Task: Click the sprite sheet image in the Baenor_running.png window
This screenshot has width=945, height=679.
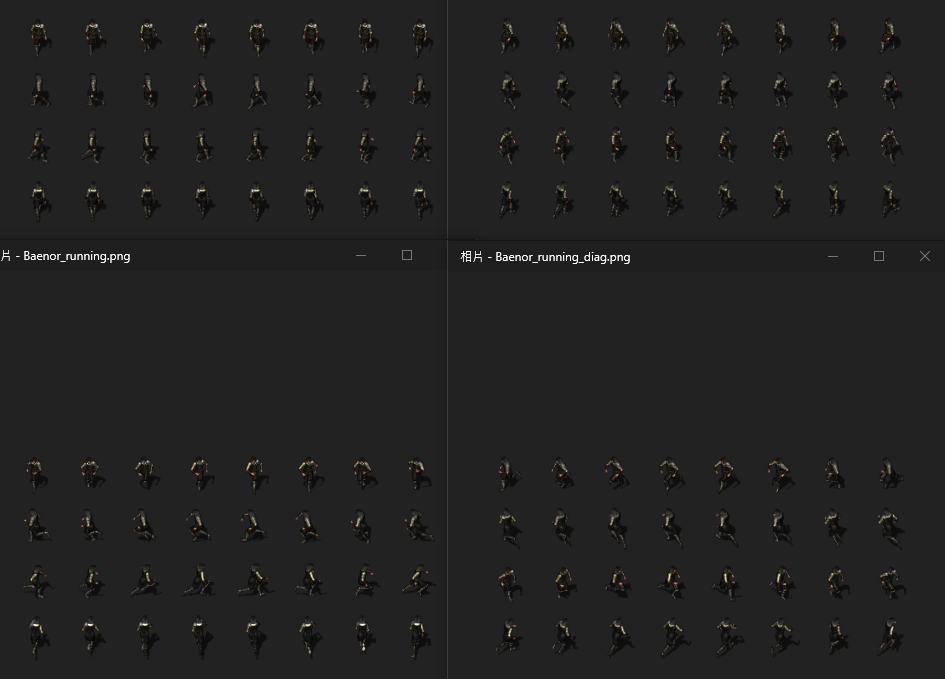Action: tap(229, 557)
